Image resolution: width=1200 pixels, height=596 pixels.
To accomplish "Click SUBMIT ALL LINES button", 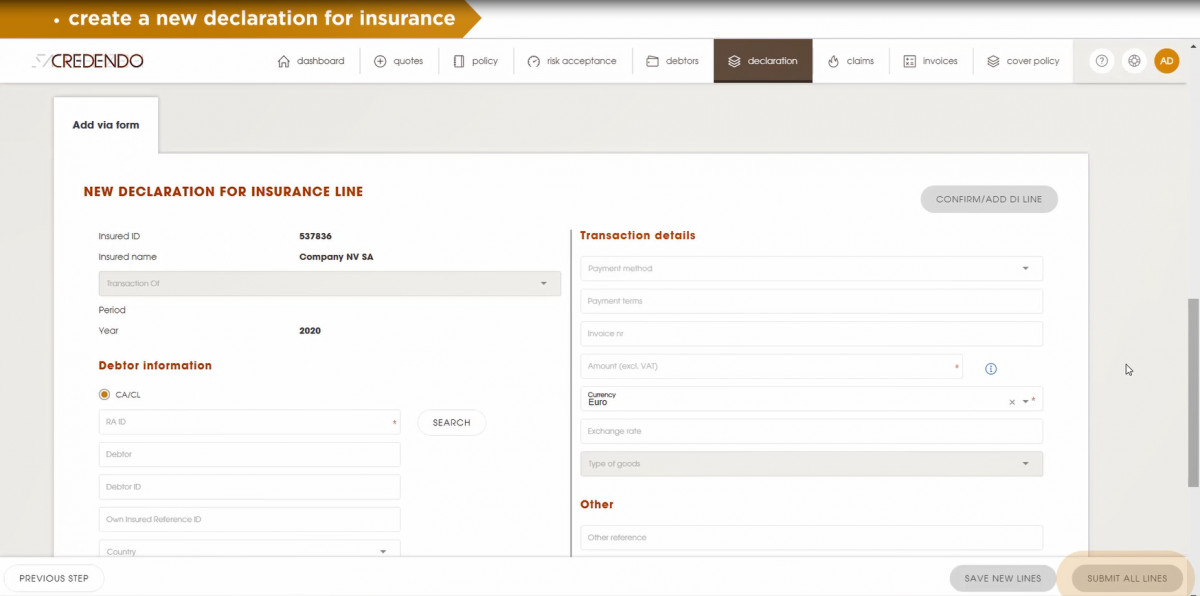I will coord(1127,578).
